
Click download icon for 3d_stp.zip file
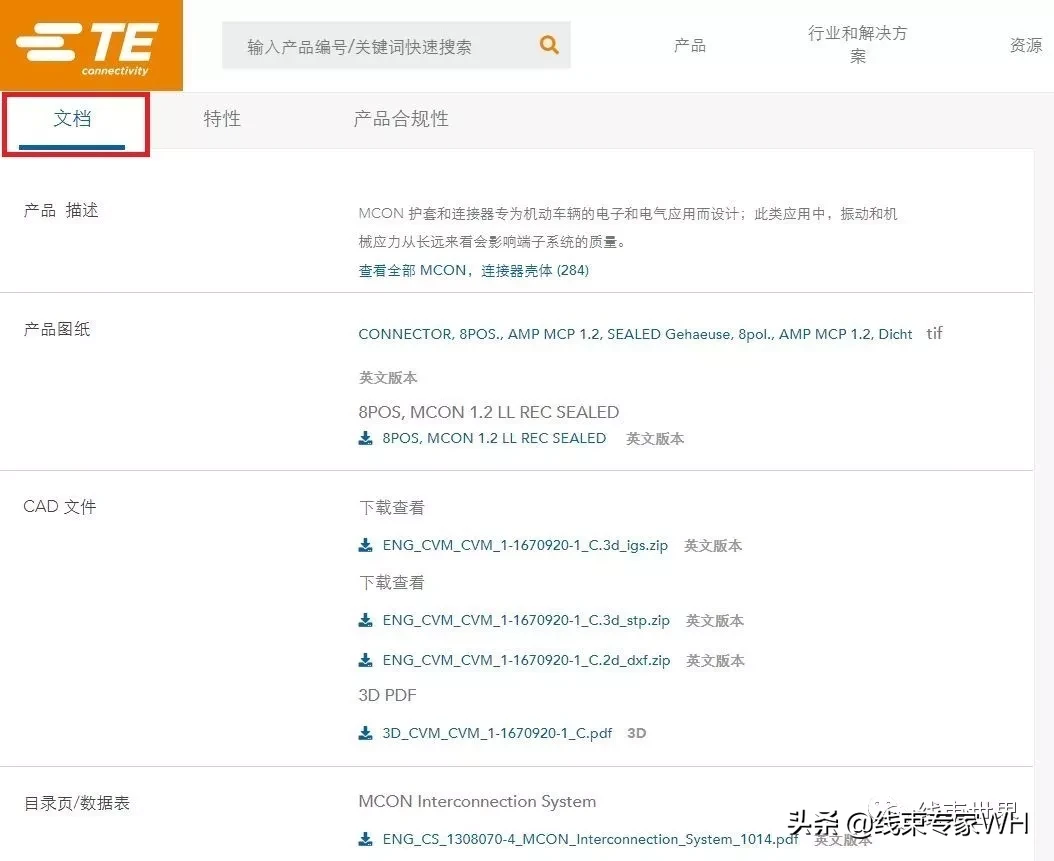click(365, 620)
